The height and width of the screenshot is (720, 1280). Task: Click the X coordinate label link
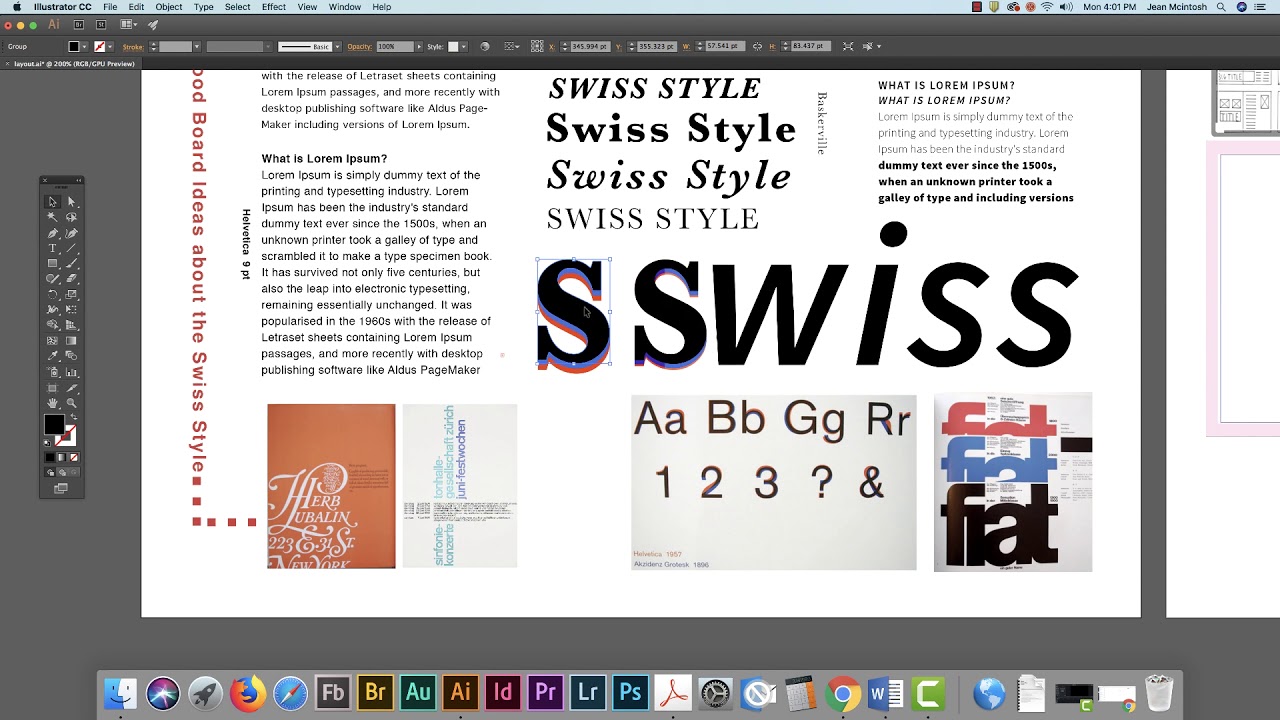(x=552, y=46)
